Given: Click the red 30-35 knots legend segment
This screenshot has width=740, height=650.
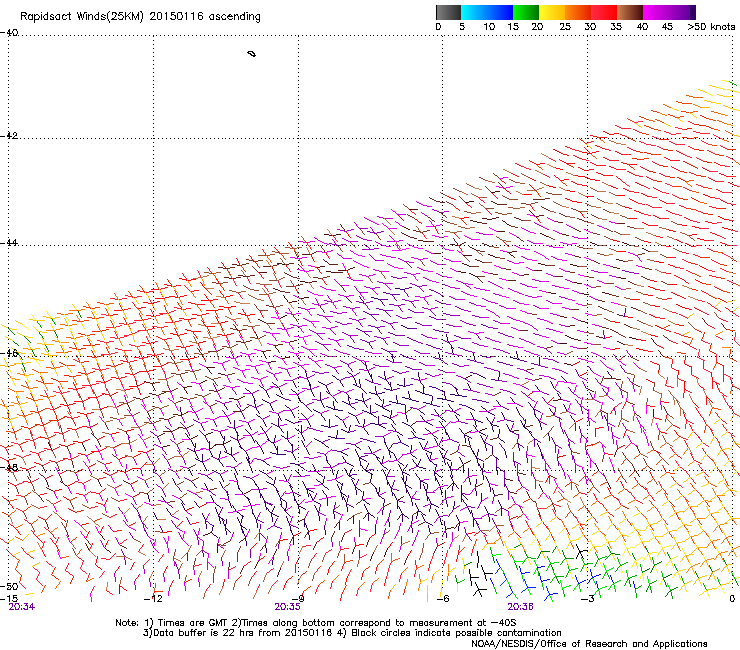Looking at the screenshot, I should [x=604, y=12].
